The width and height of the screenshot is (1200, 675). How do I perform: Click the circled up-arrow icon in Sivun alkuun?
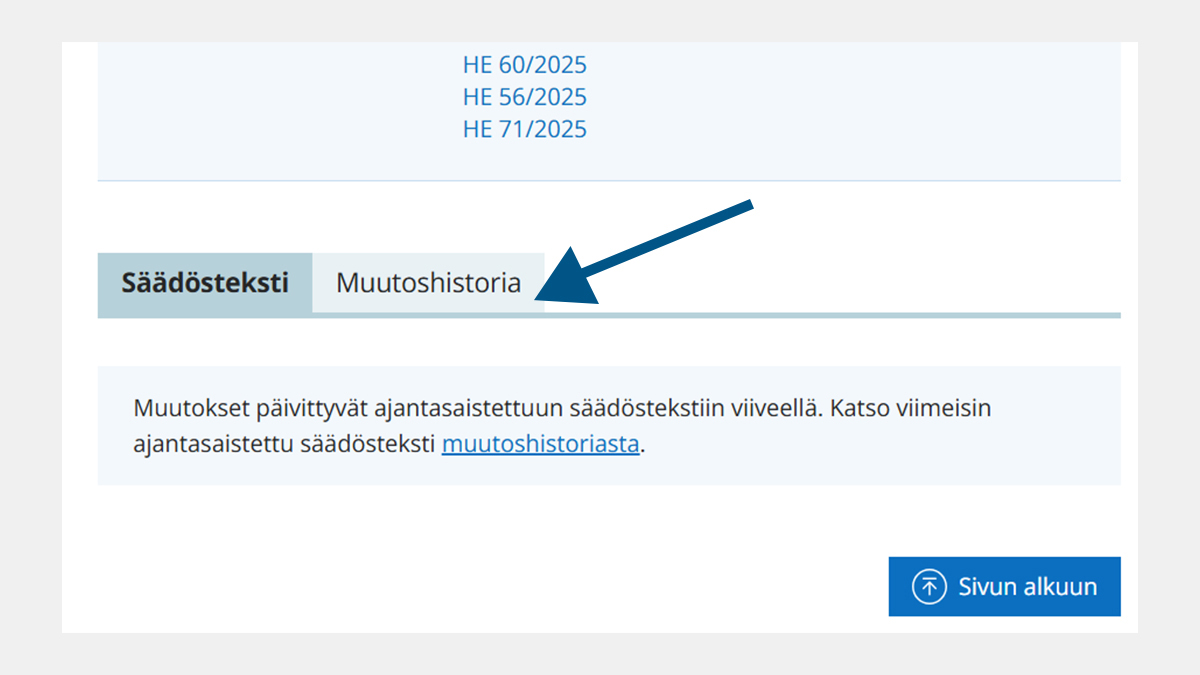pyautogui.click(x=928, y=586)
